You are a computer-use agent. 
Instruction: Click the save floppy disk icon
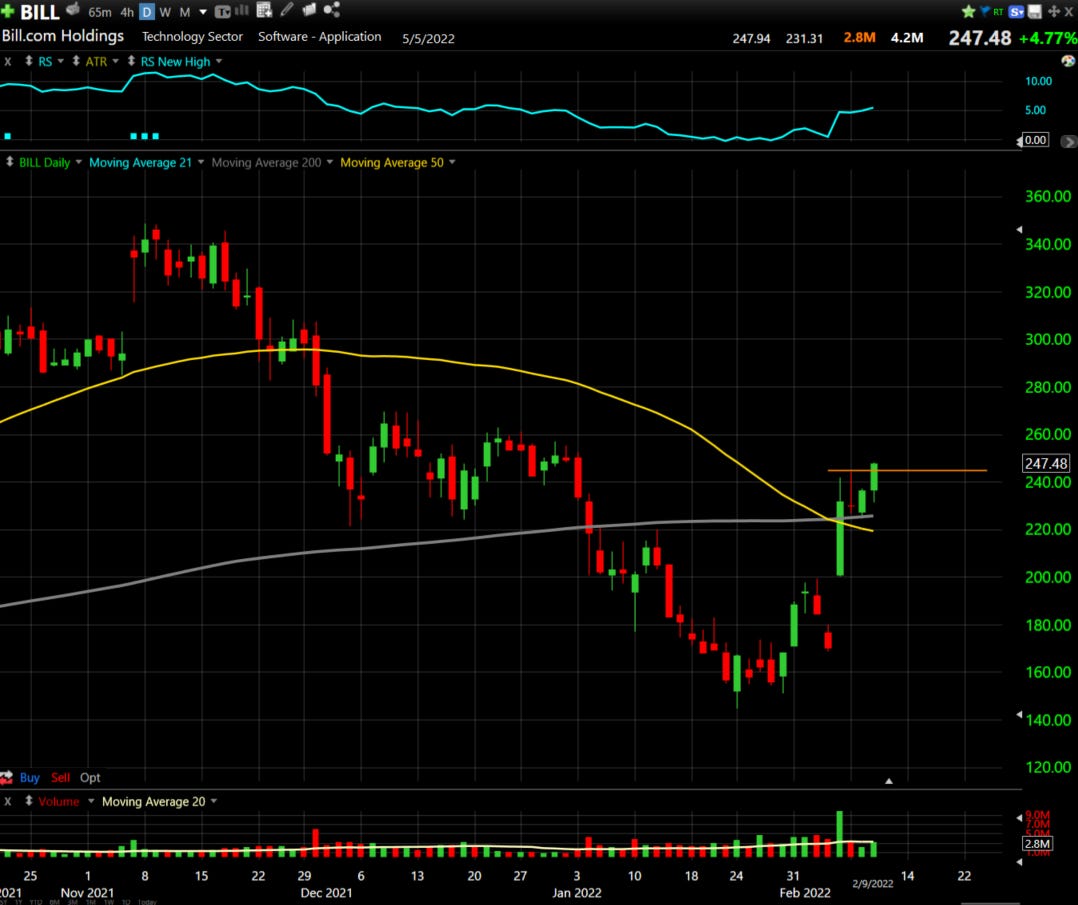1034,11
